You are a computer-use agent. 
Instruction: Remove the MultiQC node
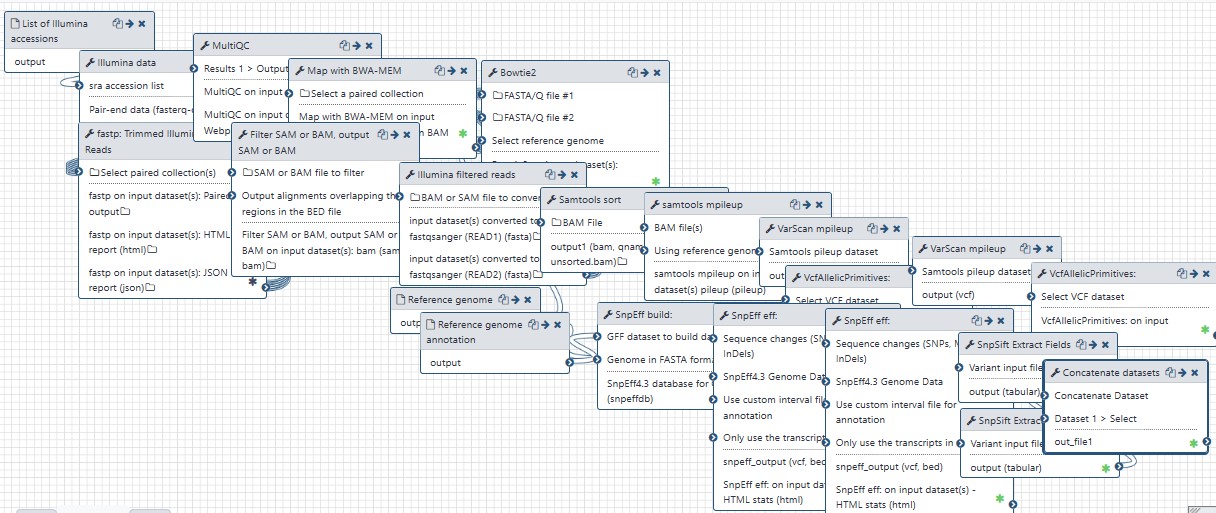(369, 46)
